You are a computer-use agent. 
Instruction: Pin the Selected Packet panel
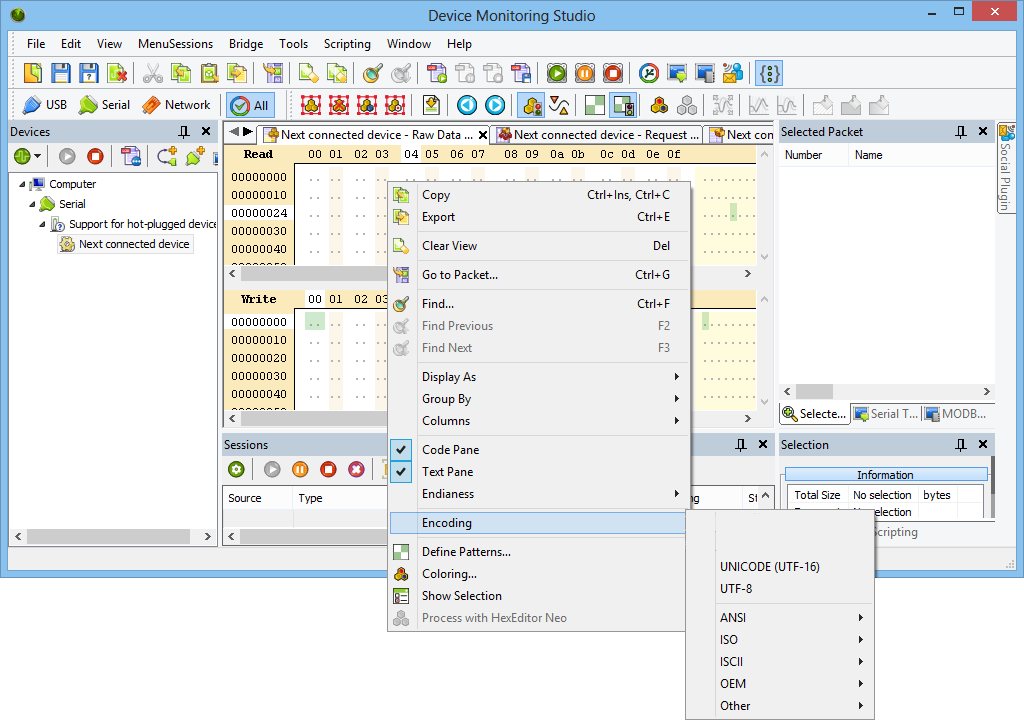pyautogui.click(x=961, y=131)
